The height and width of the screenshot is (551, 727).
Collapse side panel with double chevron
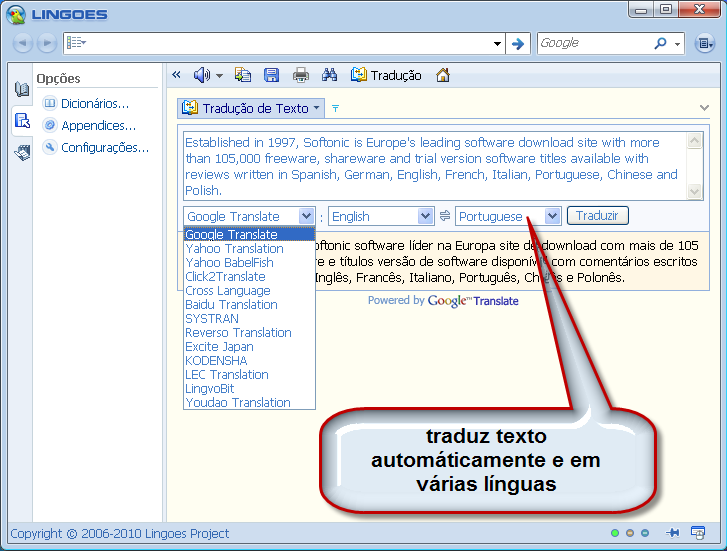[176, 75]
